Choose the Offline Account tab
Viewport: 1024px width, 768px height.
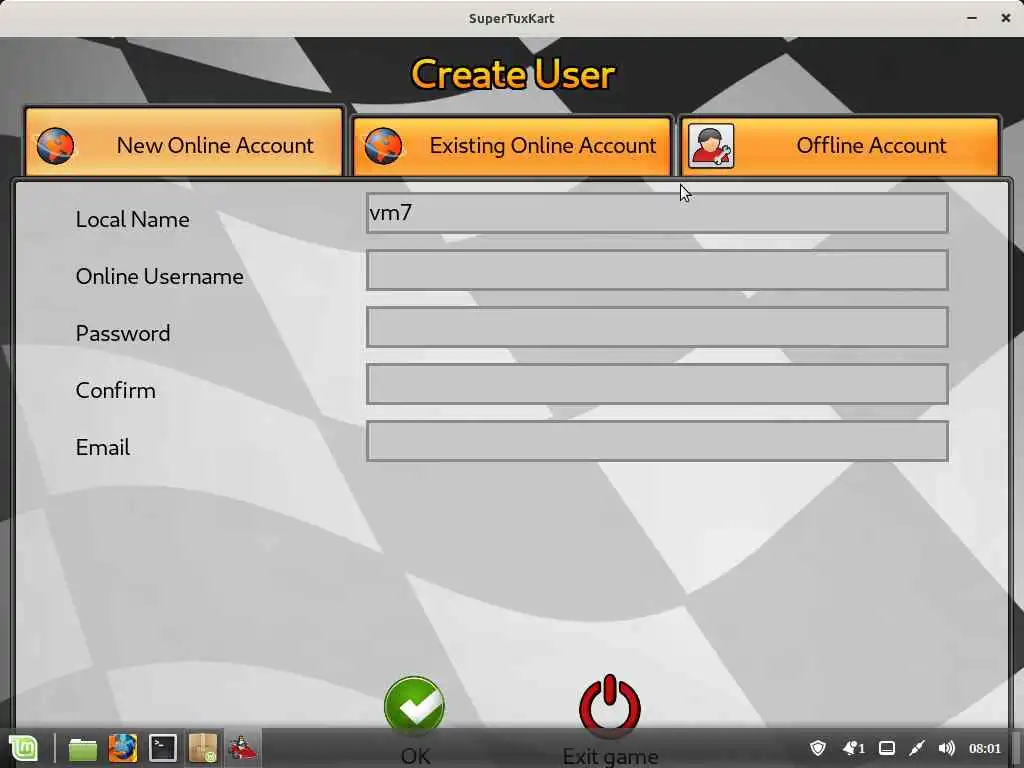[x=840, y=146]
